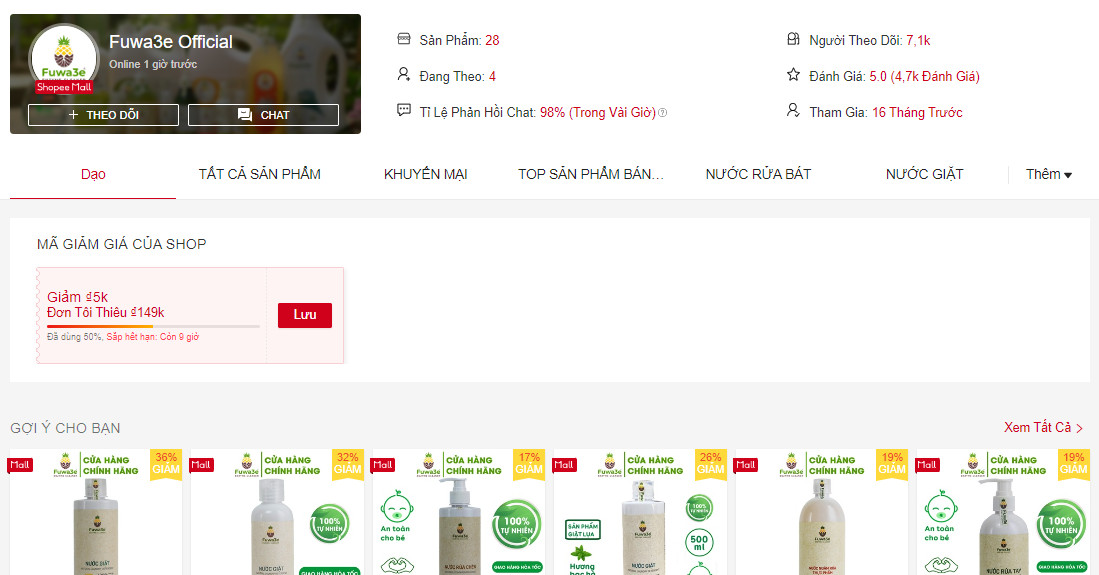Image resolution: width=1099 pixels, height=575 pixels.
Task: Click the person icon next to Đang Theo
Action: click(x=404, y=74)
